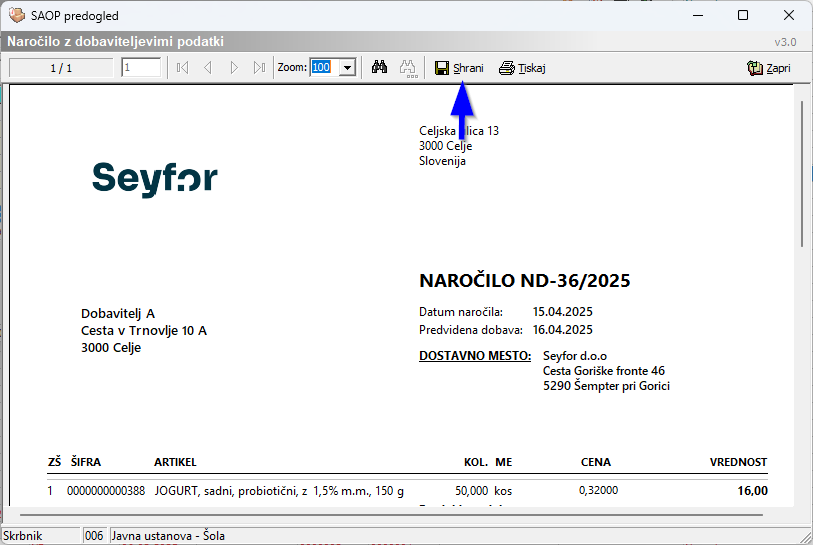The width and height of the screenshot is (813, 545).
Task: Open the Zoom dropdown arrow
Action: 347,67
